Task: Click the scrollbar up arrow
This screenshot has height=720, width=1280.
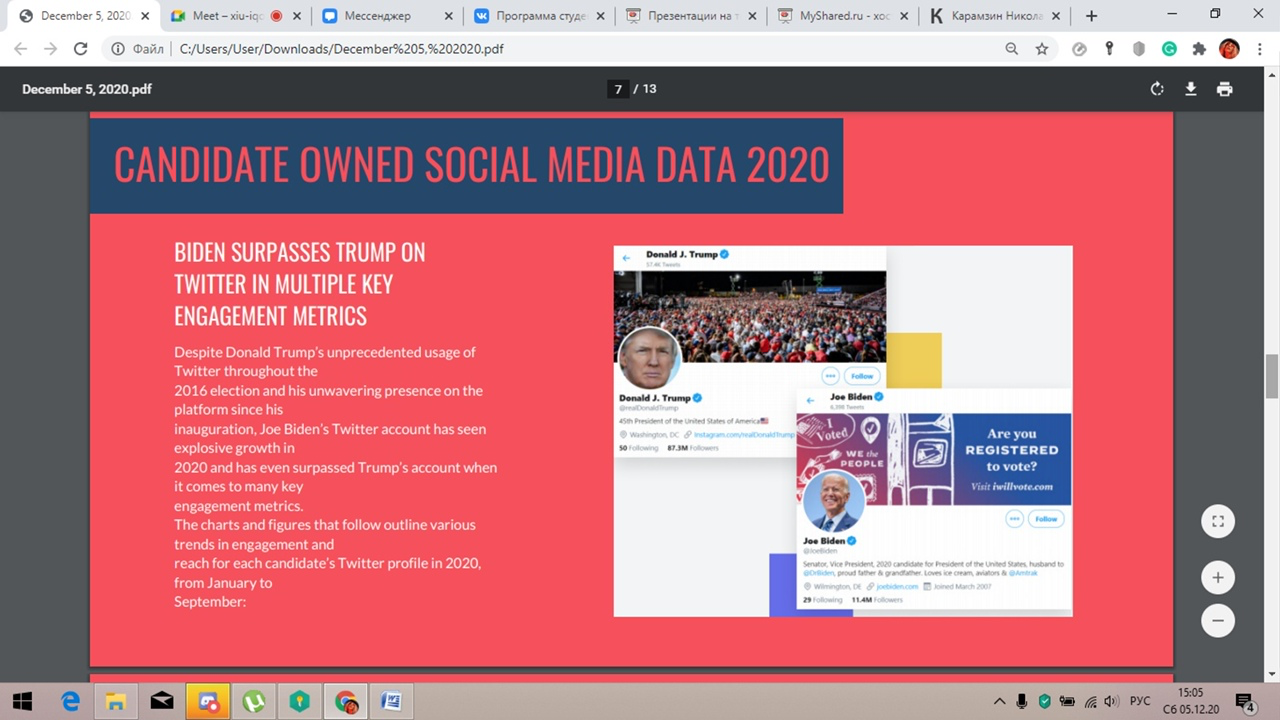Action: [x=1272, y=75]
